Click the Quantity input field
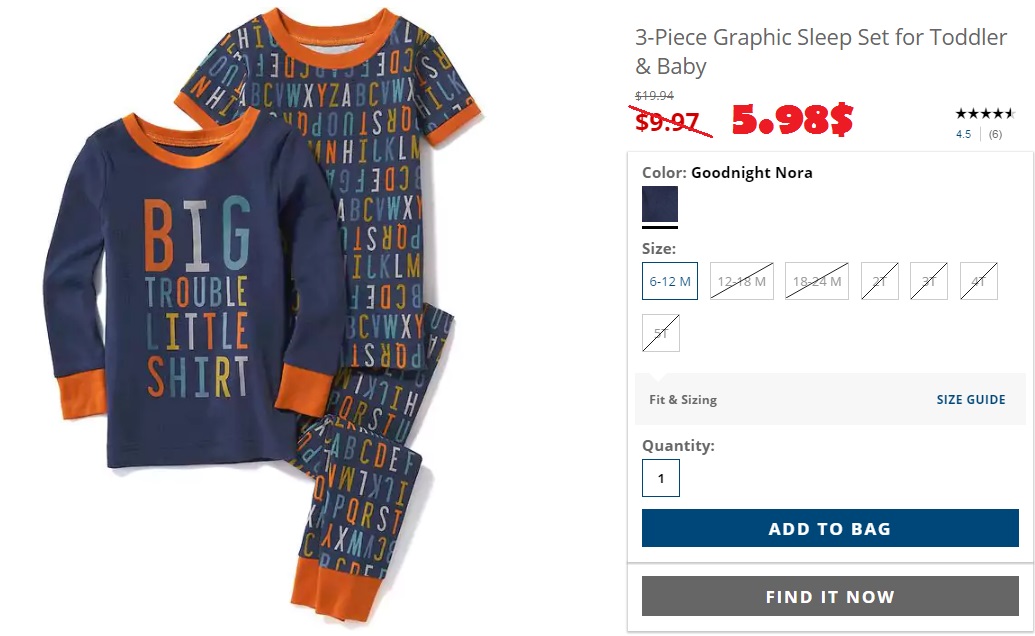Image resolution: width=1035 pixels, height=636 pixels. [x=661, y=478]
